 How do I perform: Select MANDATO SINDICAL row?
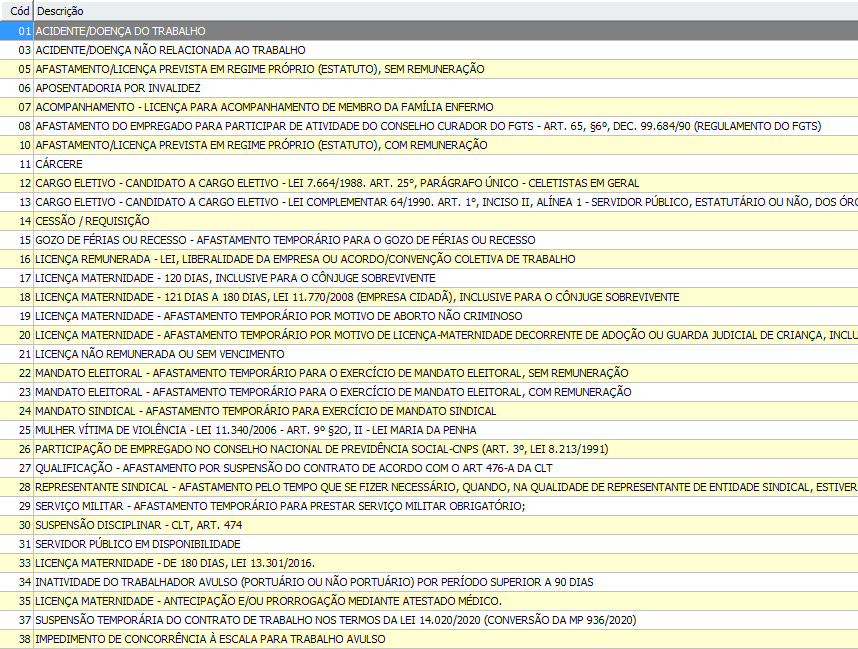(429, 412)
